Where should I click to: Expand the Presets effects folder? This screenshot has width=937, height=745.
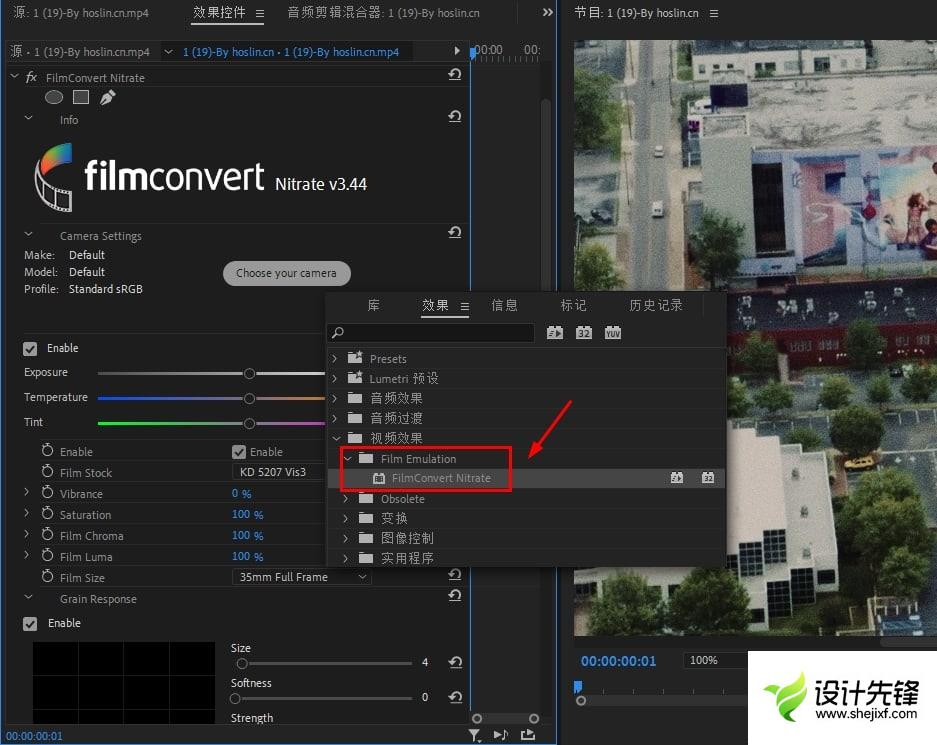coord(335,359)
